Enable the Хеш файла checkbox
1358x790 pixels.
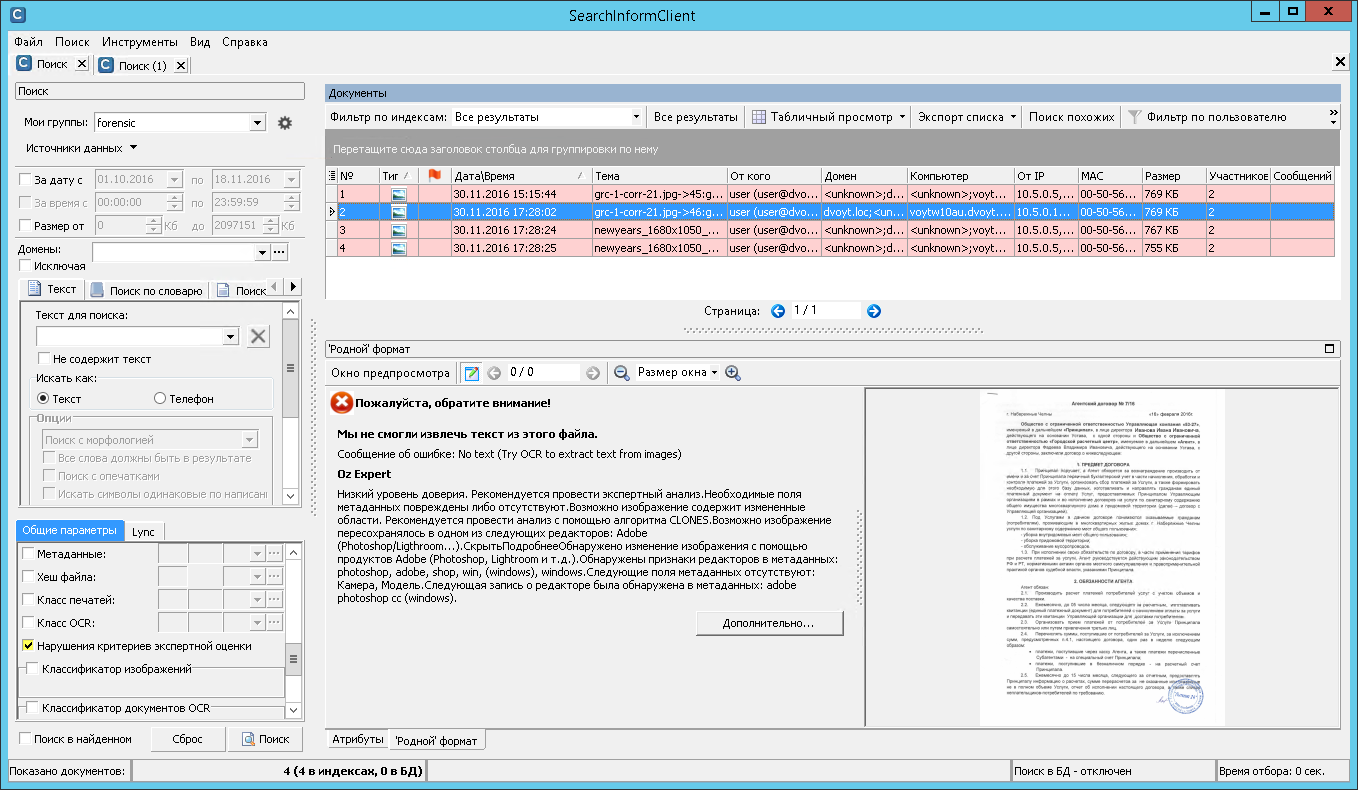pyautogui.click(x=28, y=577)
